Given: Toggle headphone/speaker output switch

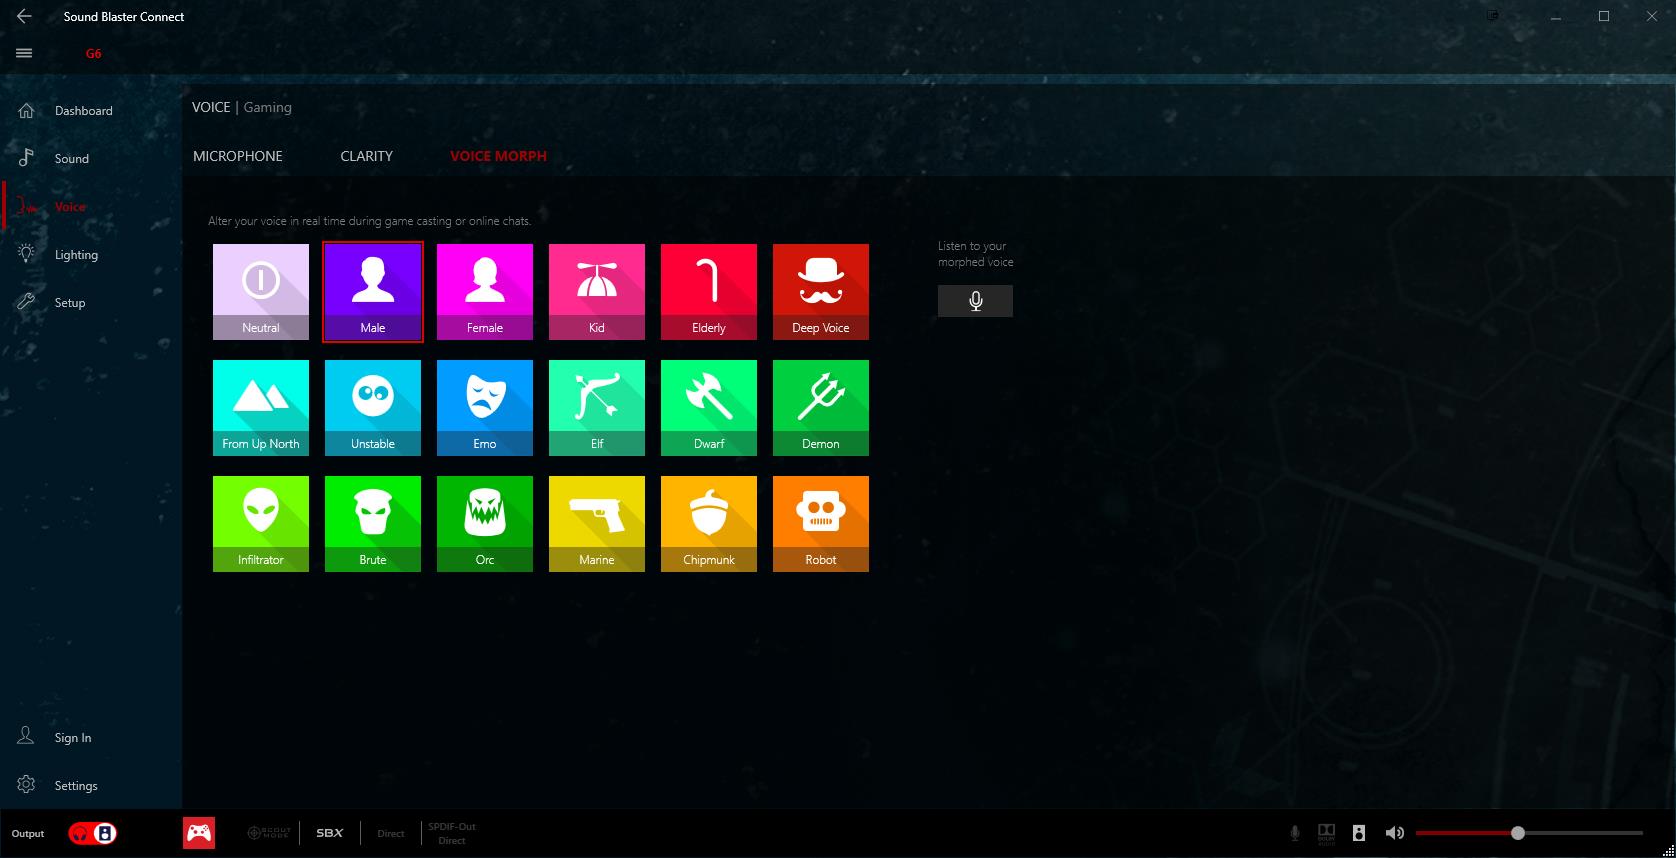Looking at the screenshot, I should coord(93,833).
